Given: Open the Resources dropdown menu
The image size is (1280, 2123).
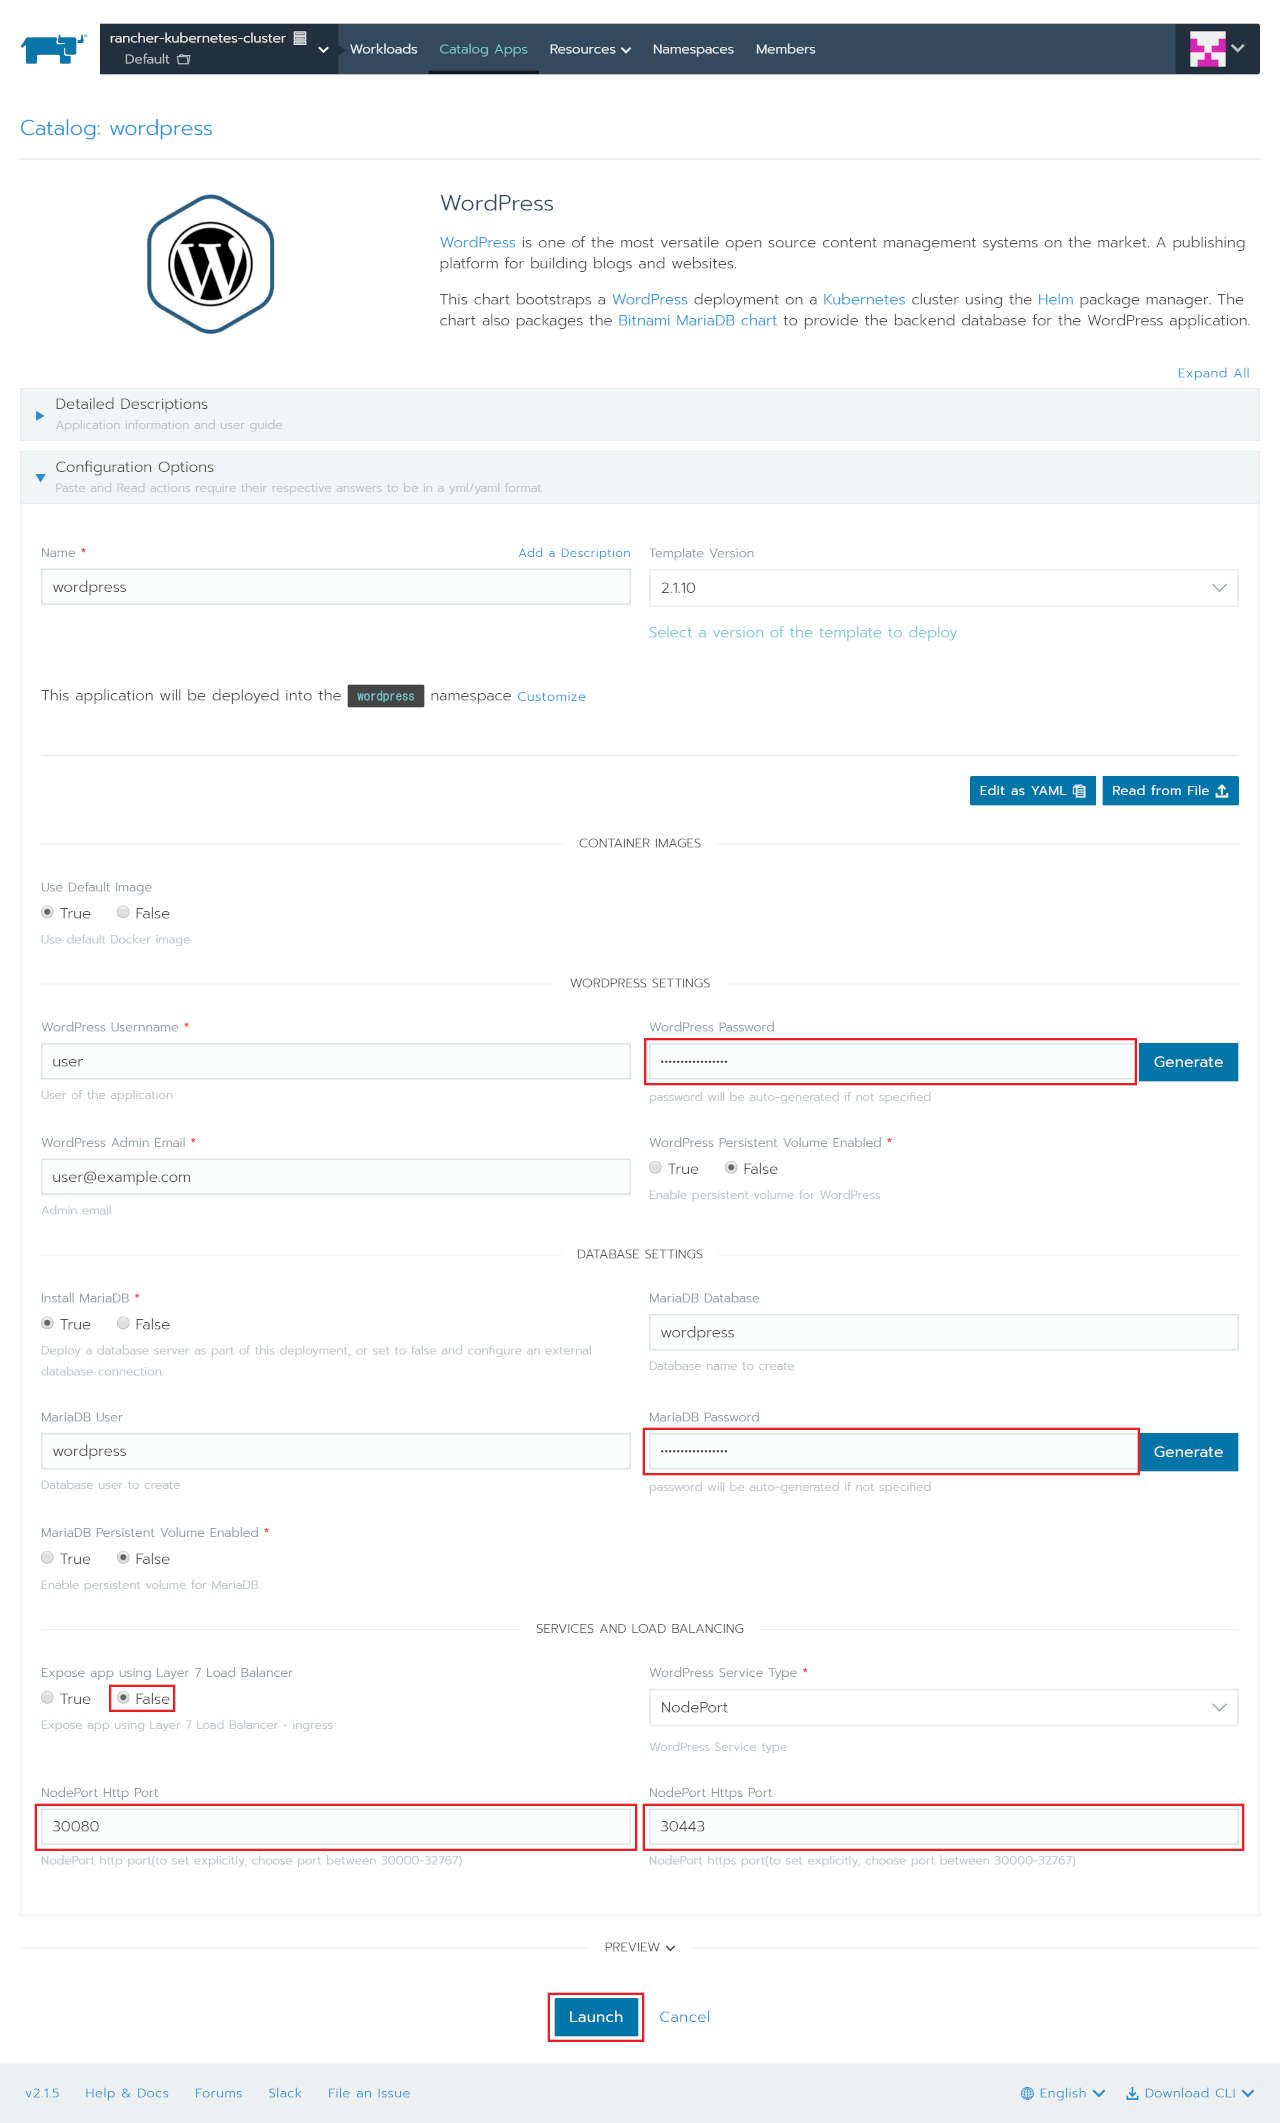Looking at the screenshot, I should pos(590,49).
